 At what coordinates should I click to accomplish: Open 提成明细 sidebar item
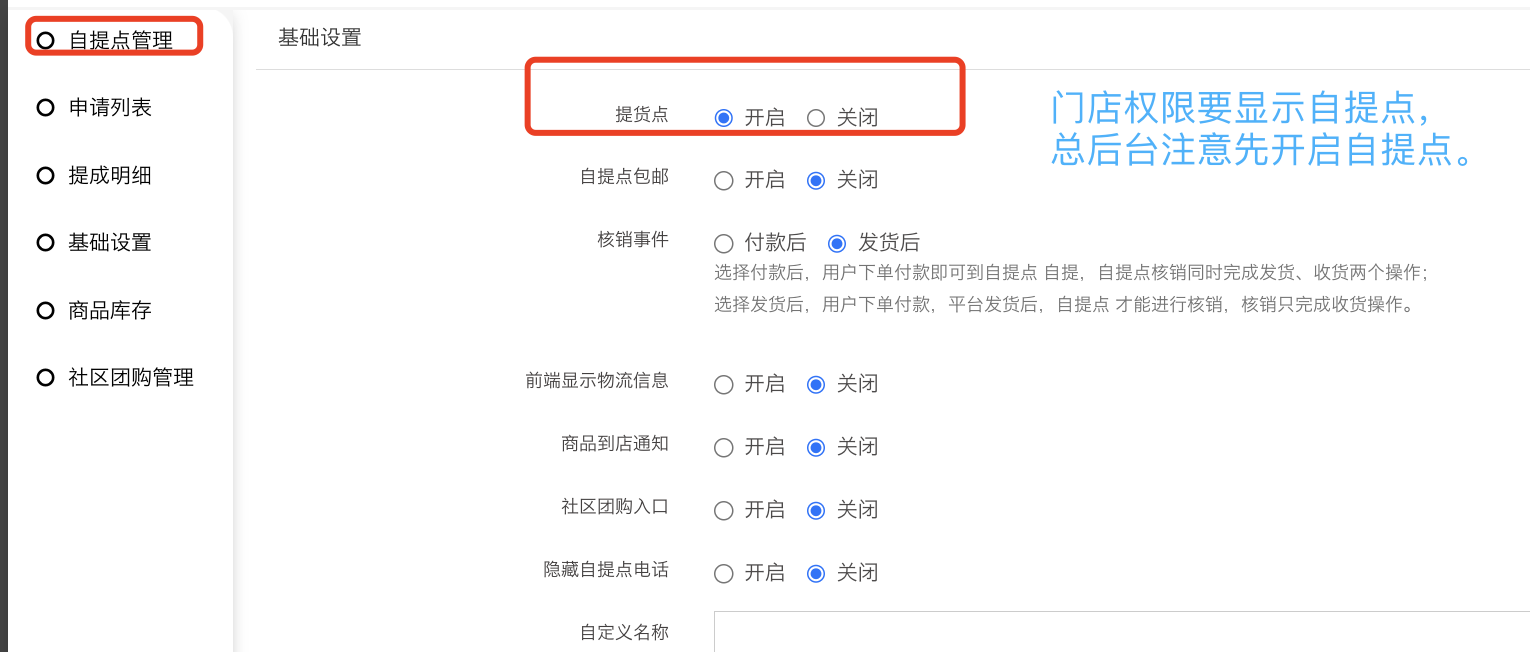tap(109, 176)
